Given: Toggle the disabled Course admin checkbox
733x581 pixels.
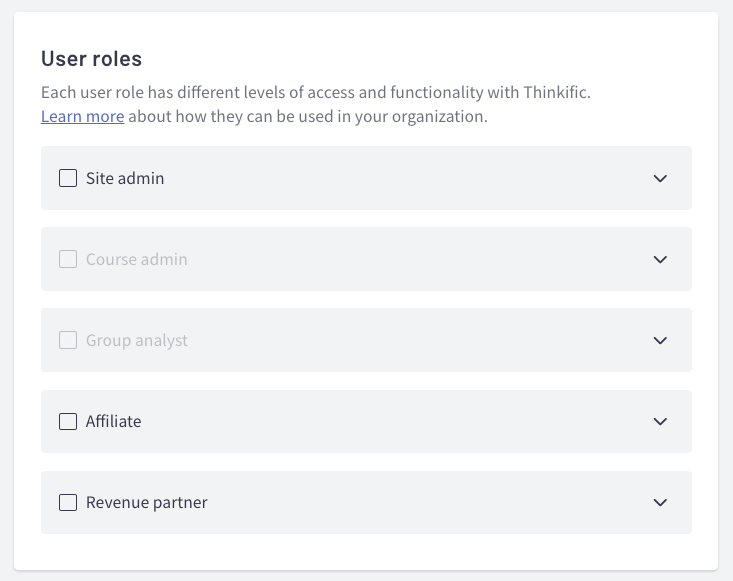Looking at the screenshot, I should click(x=68, y=259).
